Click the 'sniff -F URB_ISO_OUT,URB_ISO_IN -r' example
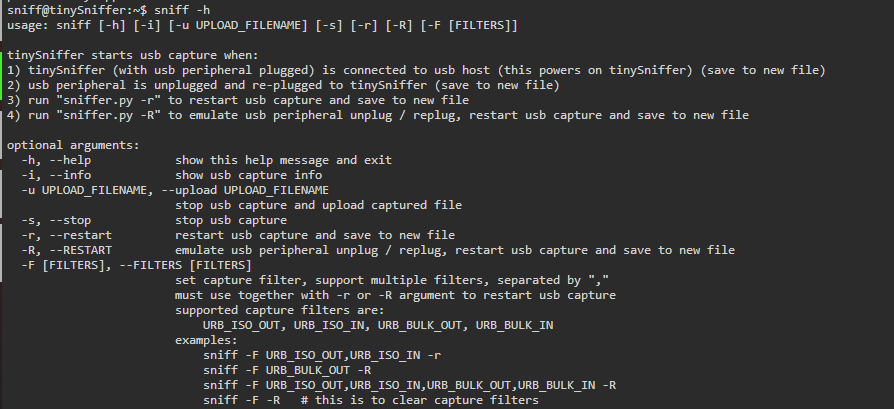Viewport: 894px width, 409px height. point(322,355)
